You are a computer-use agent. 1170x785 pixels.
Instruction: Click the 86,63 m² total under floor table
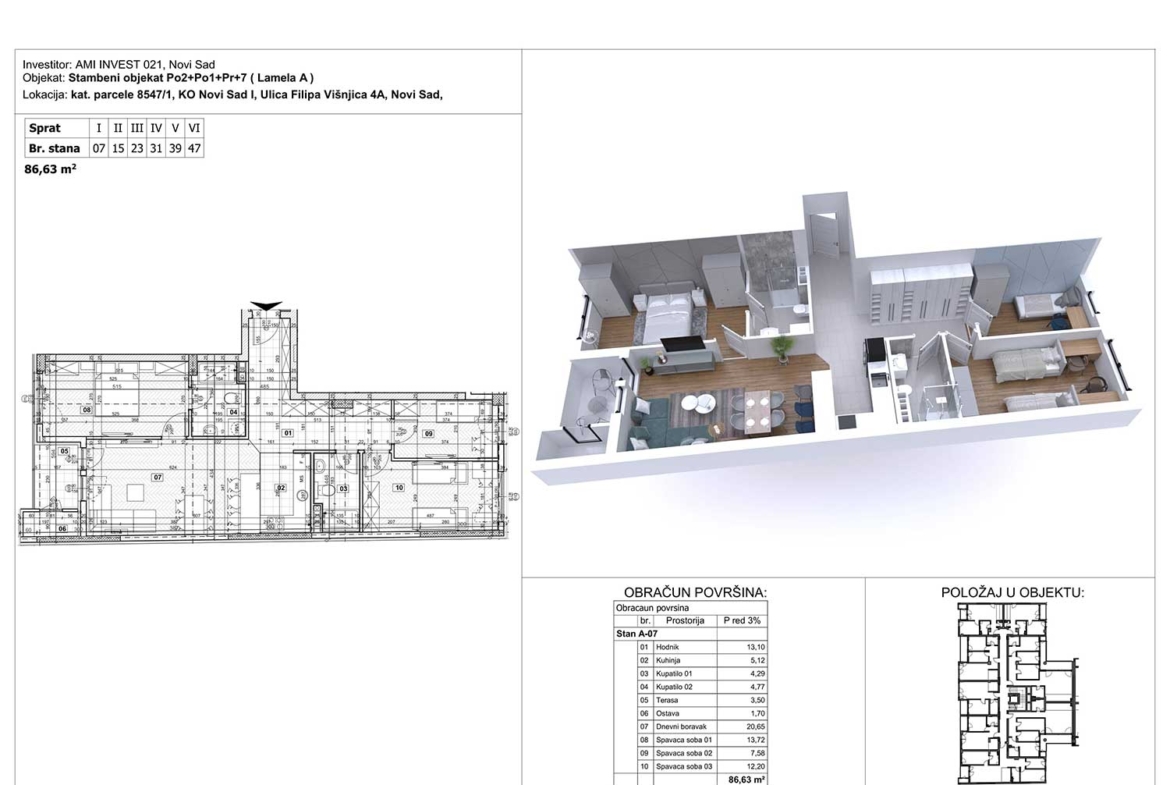(51, 170)
